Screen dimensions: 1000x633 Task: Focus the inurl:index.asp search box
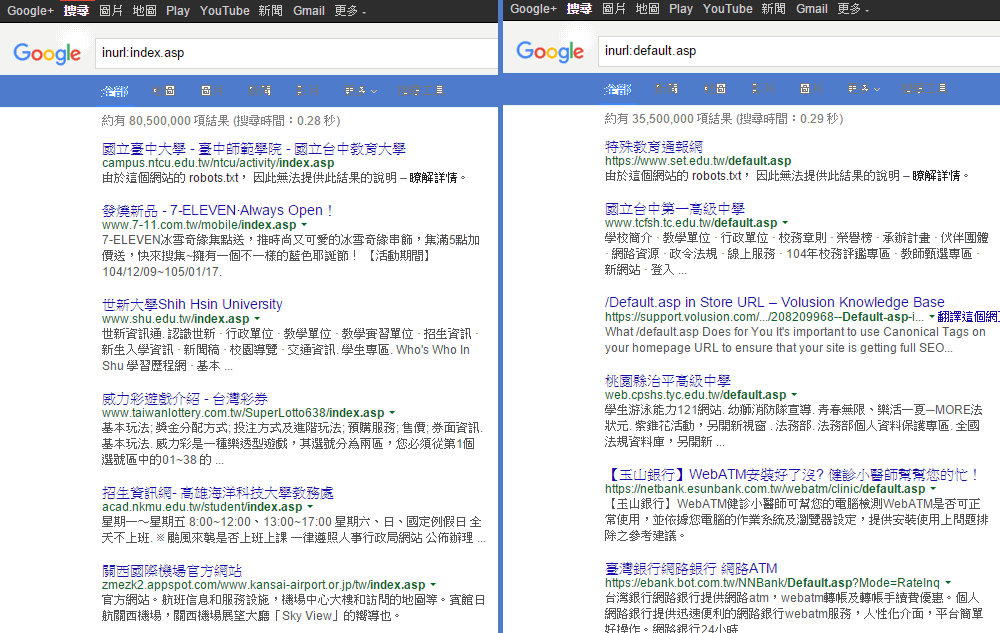pos(297,53)
